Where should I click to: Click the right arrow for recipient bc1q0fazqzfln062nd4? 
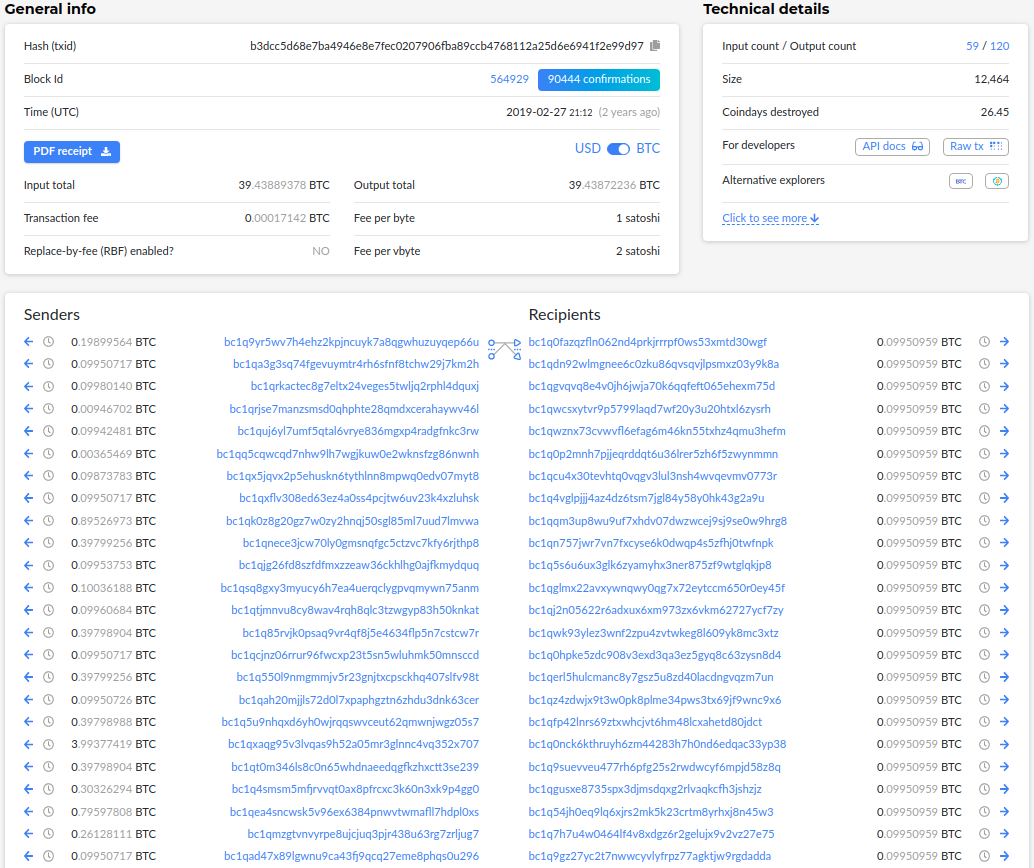(1004, 342)
